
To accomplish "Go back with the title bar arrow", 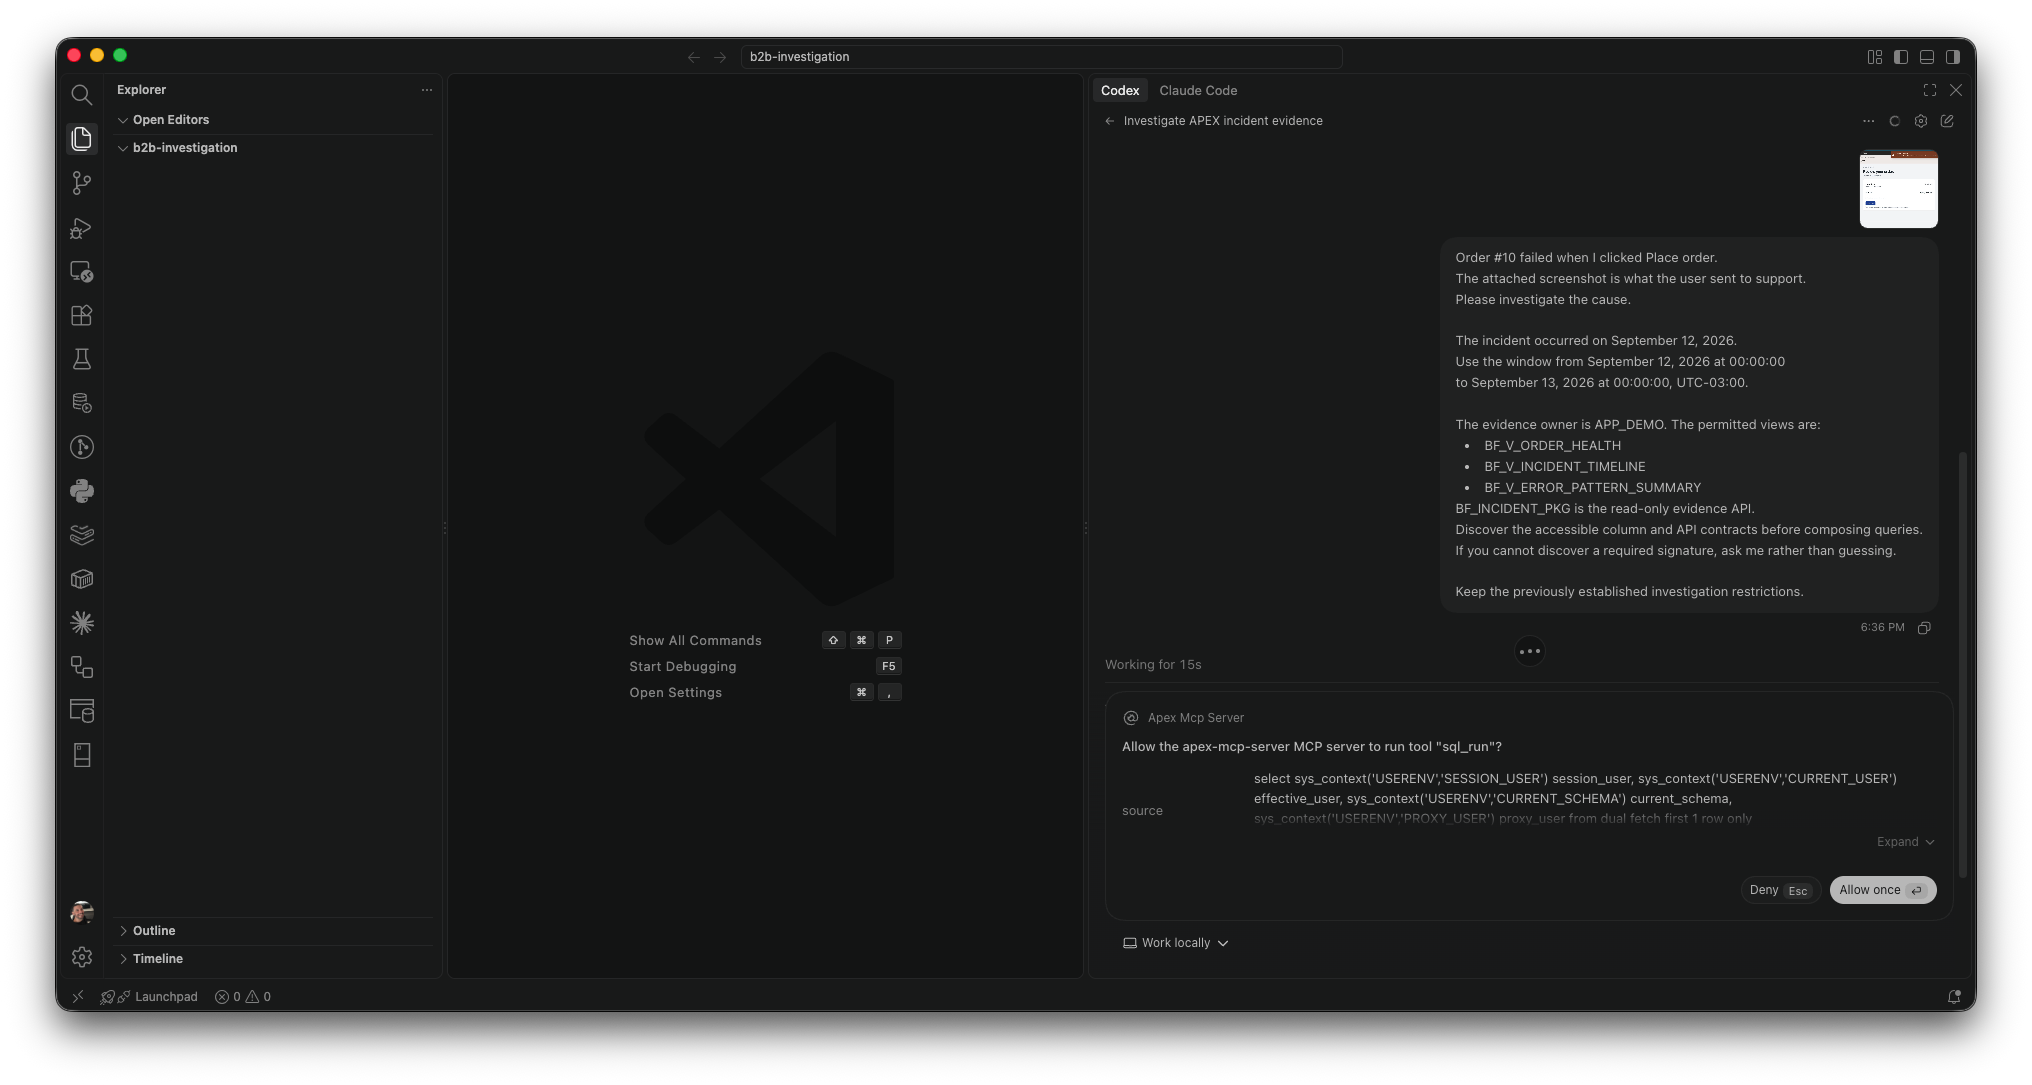I will pyautogui.click(x=694, y=57).
